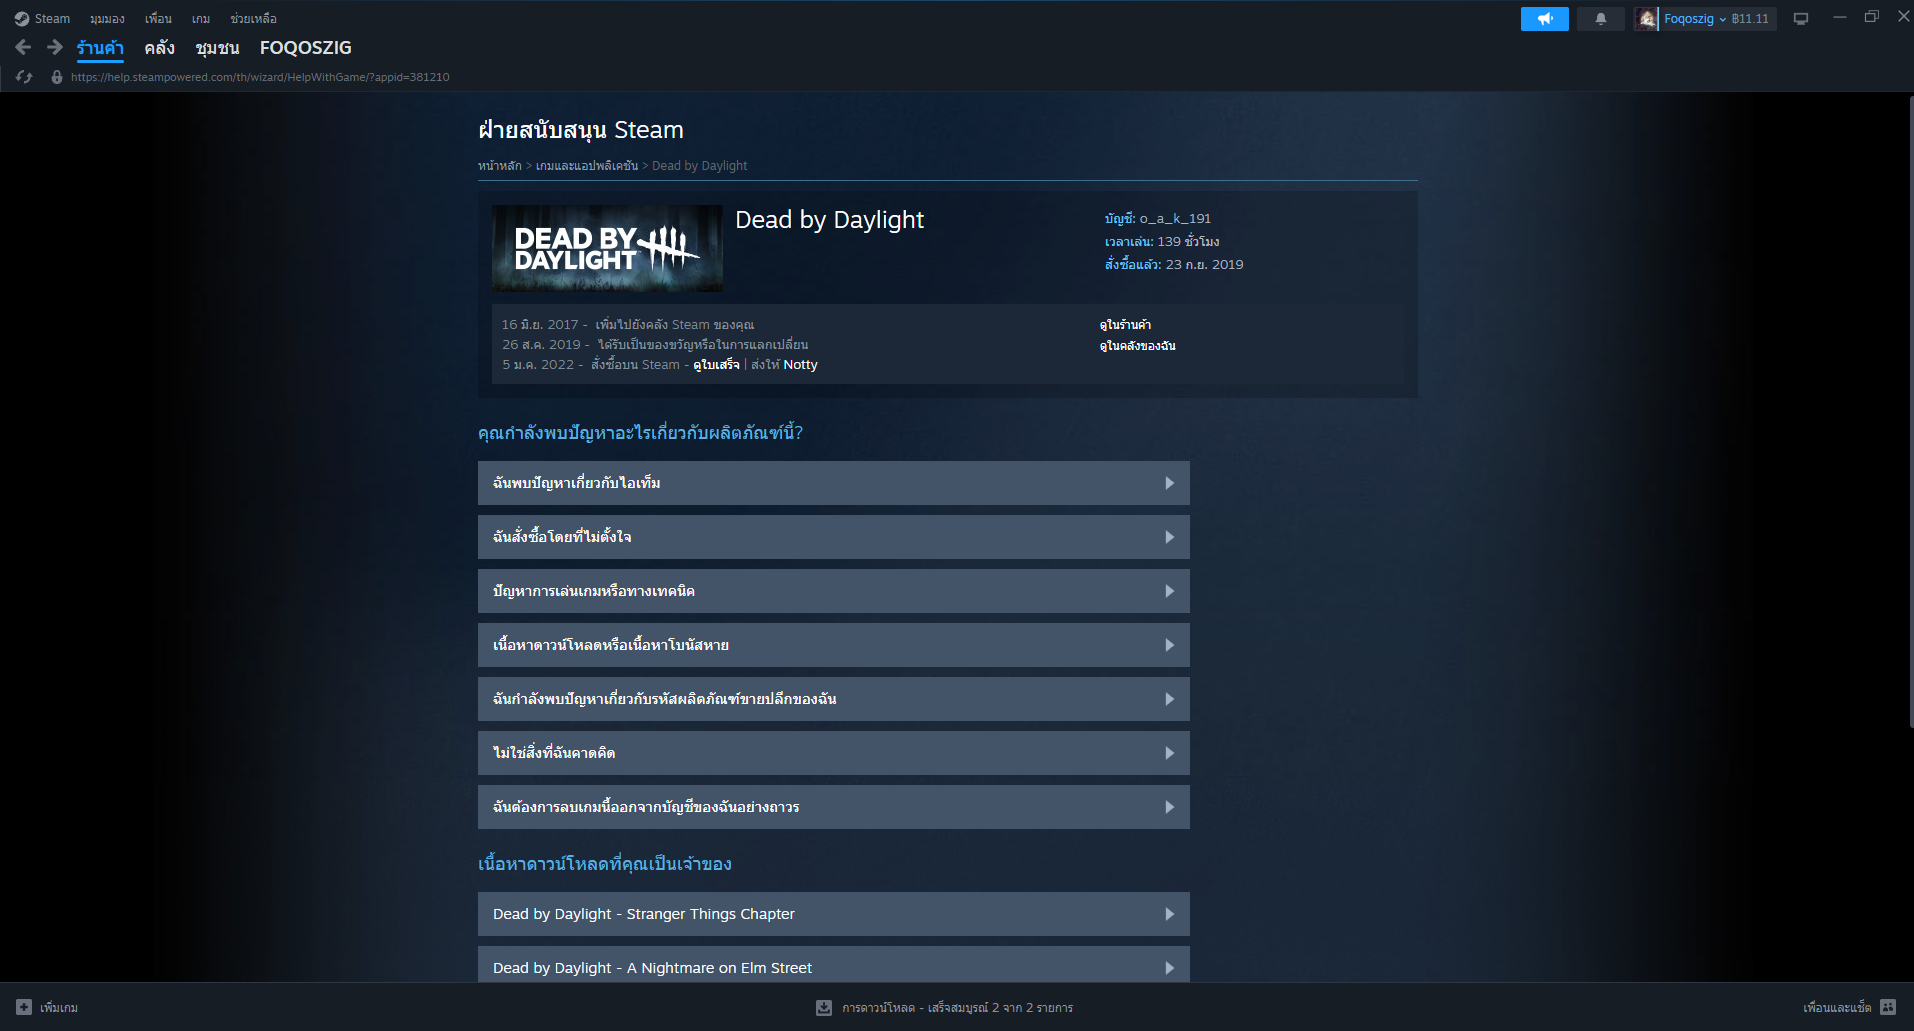Open the FOQOSZIG profile tab
This screenshot has width=1914, height=1031.
(306, 48)
